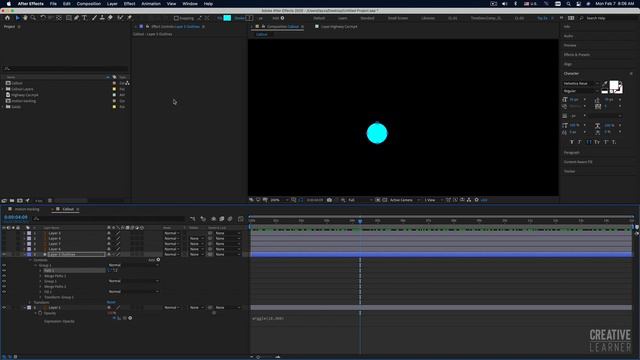The width and height of the screenshot is (640, 360).
Task: Open the 1 View layout dropdown
Action: pyautogui.click(x=433, y=200)
